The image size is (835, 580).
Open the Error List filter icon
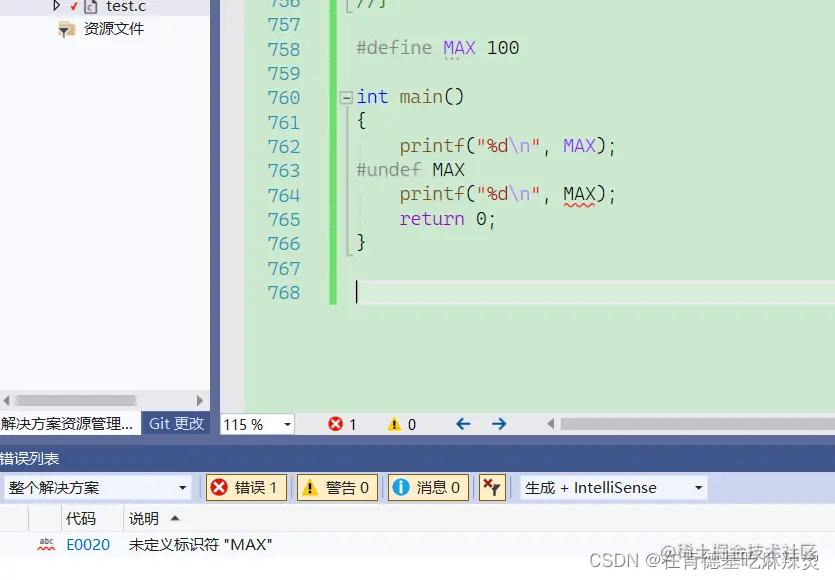click(x=491, y=487)
